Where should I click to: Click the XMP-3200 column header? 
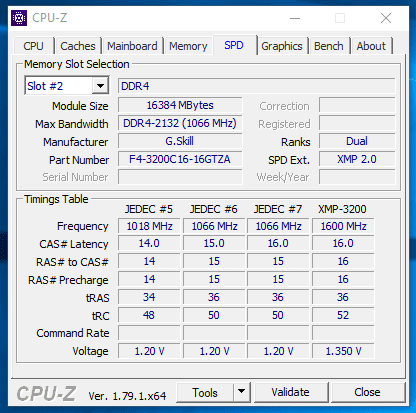342,209
